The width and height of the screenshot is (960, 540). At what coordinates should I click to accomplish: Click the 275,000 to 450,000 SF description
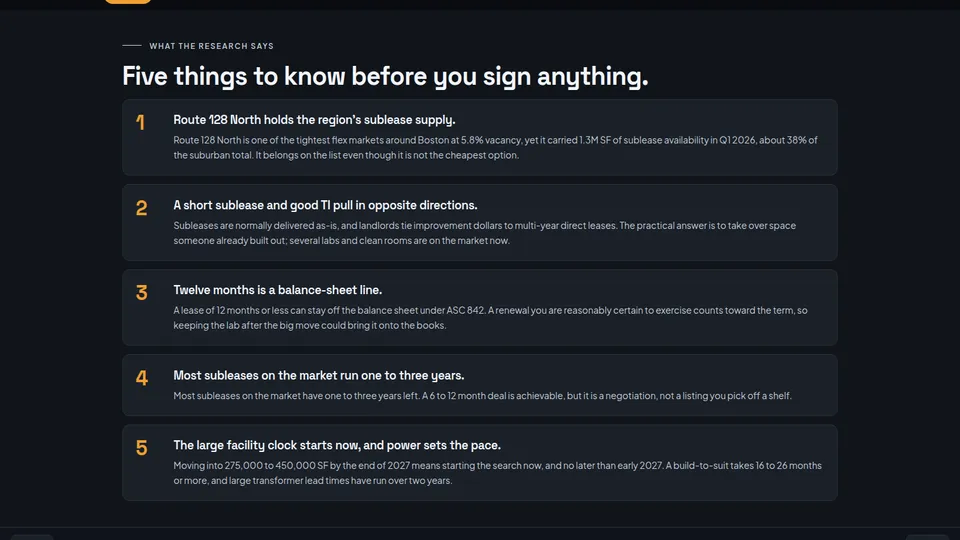point(497,473)
